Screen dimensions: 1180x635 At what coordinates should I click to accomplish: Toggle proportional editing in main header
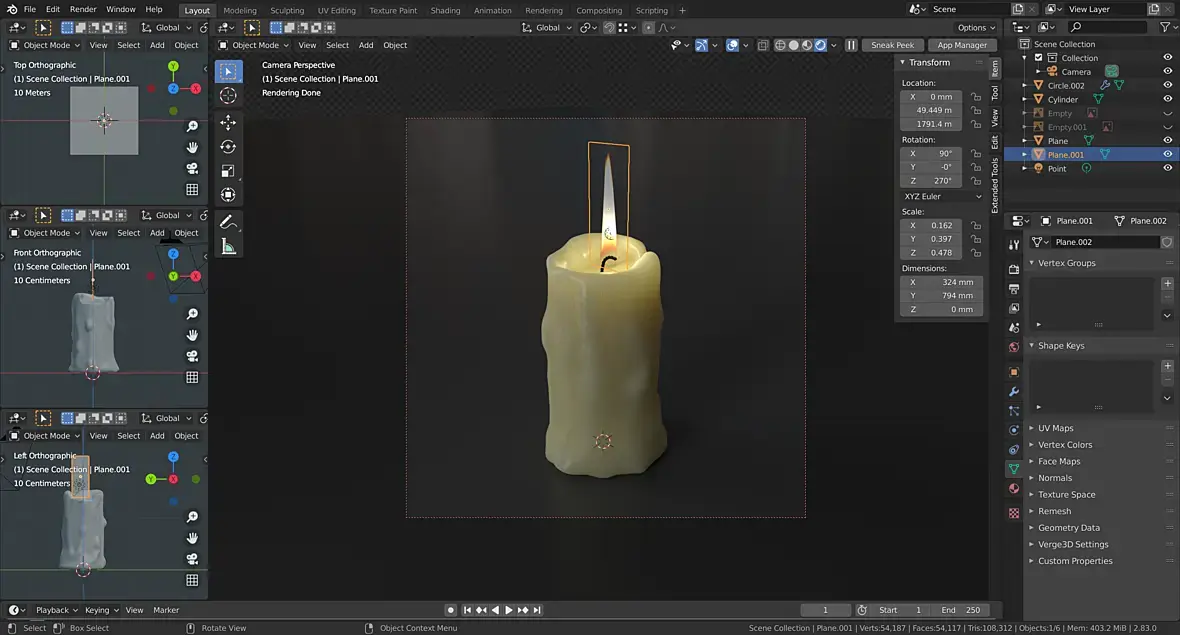click(648, 28)
